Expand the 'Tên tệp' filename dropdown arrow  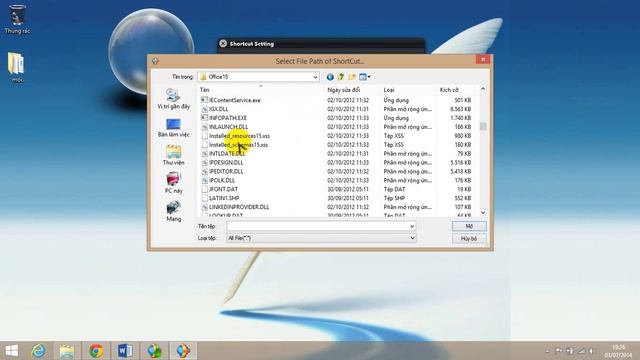click(412, 226)
